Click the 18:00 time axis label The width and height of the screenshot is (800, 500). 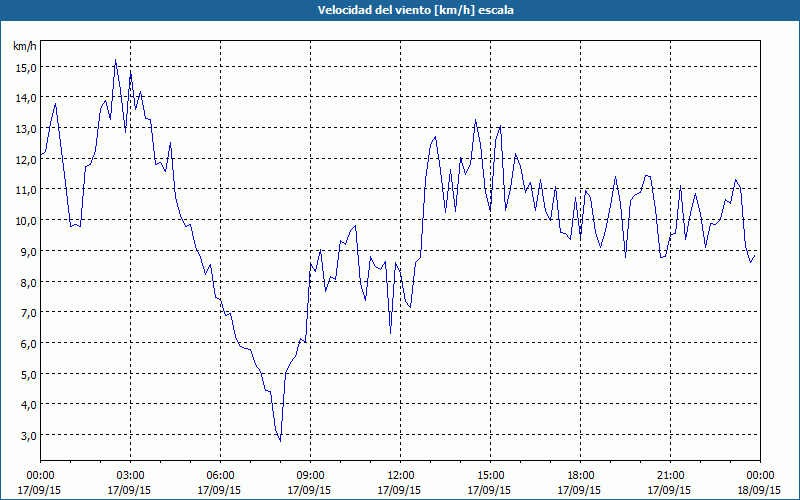581,476
